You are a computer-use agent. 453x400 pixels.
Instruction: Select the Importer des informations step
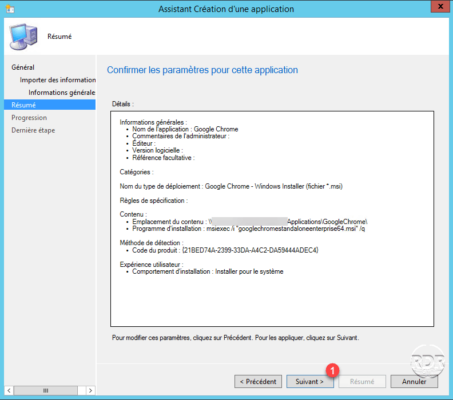tap(58, 80)
